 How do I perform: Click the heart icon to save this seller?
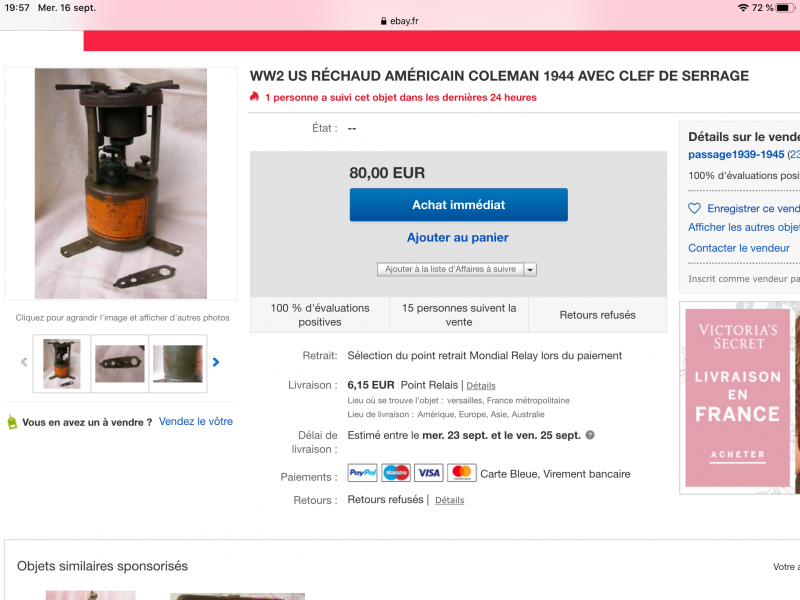[694, 208]
